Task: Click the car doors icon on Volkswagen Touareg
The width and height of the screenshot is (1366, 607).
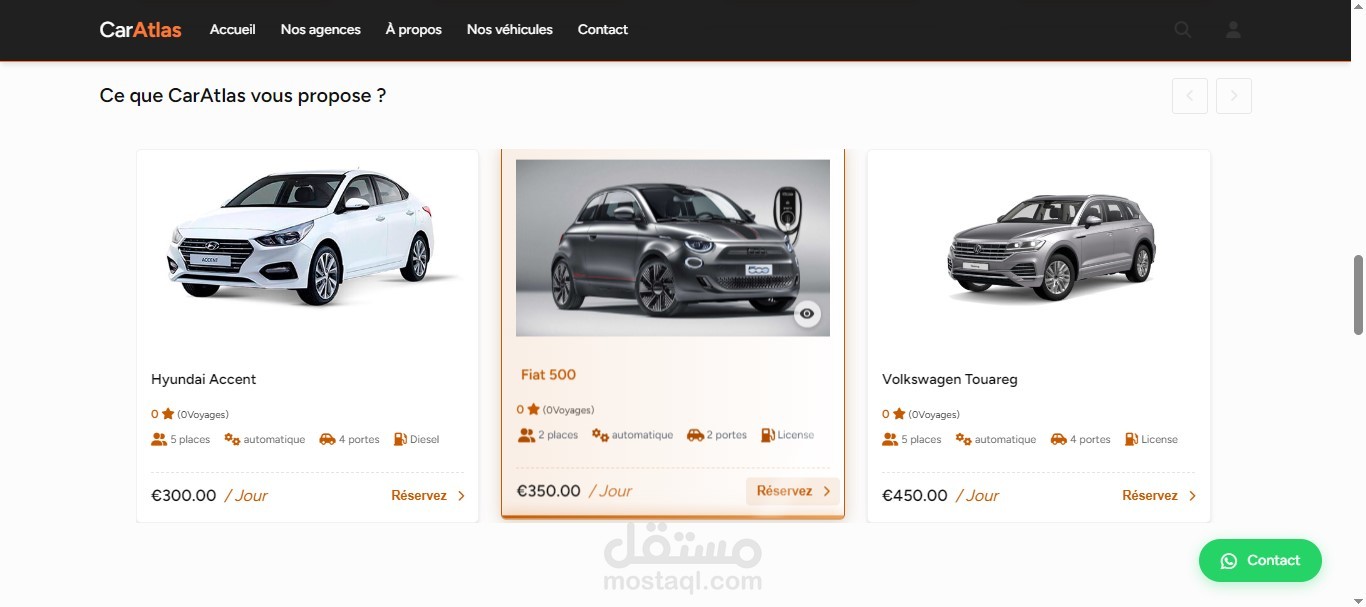Action: (1058, 439)
